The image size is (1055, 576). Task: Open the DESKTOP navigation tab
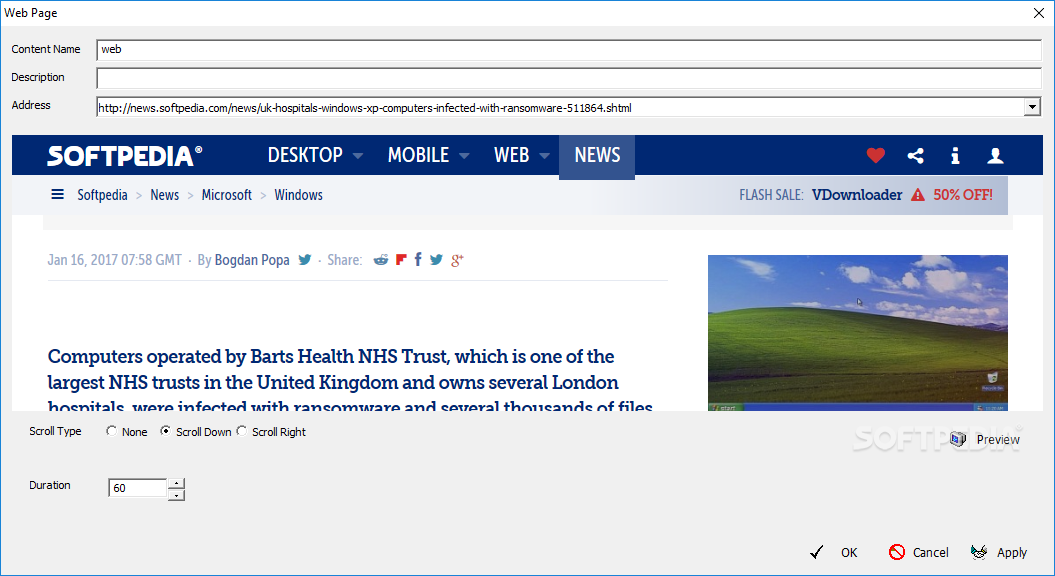coord(305,155)
